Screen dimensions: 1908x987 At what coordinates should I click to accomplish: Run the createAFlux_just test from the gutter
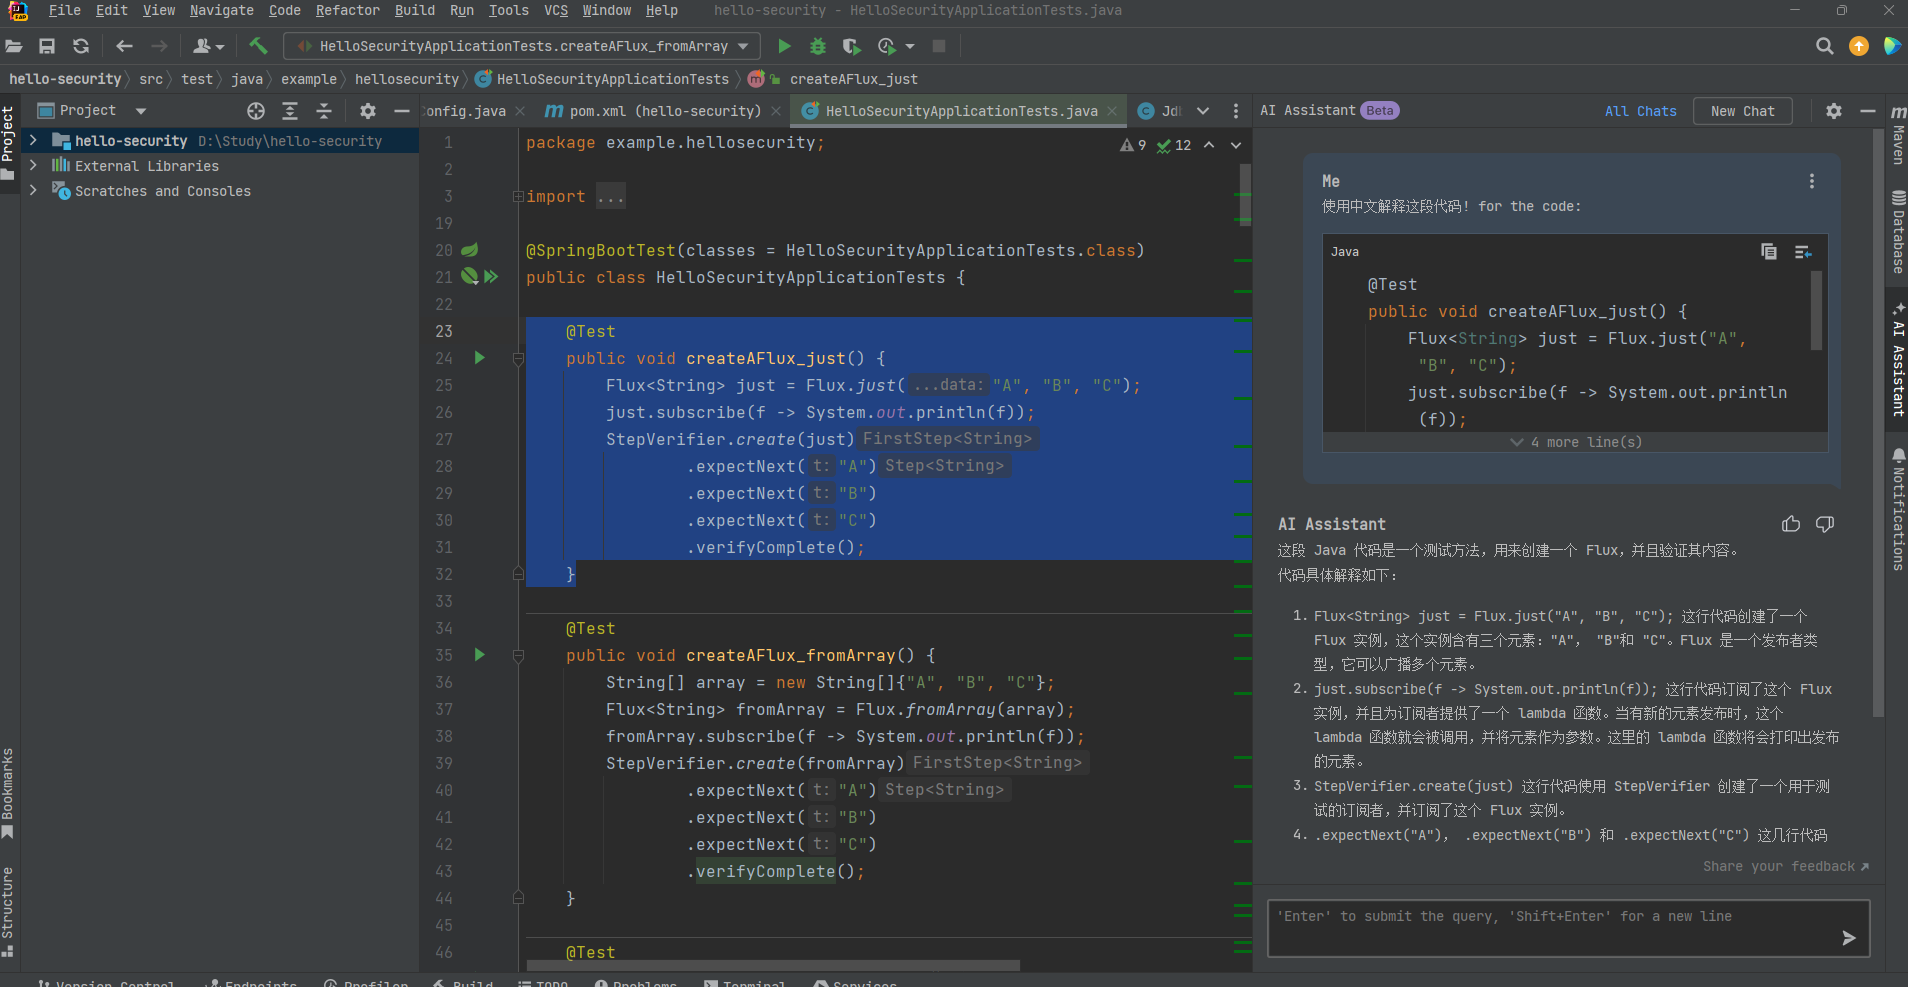point(480,357)
